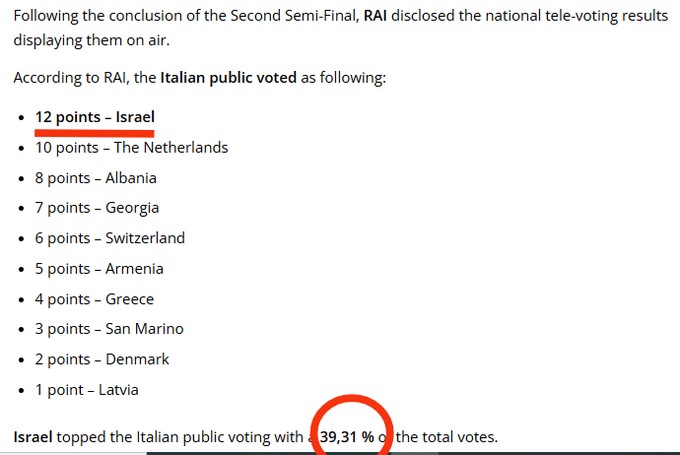Click the bold "Italian public voted" phrase
The image size is (680, 455).
coord(228,78)
